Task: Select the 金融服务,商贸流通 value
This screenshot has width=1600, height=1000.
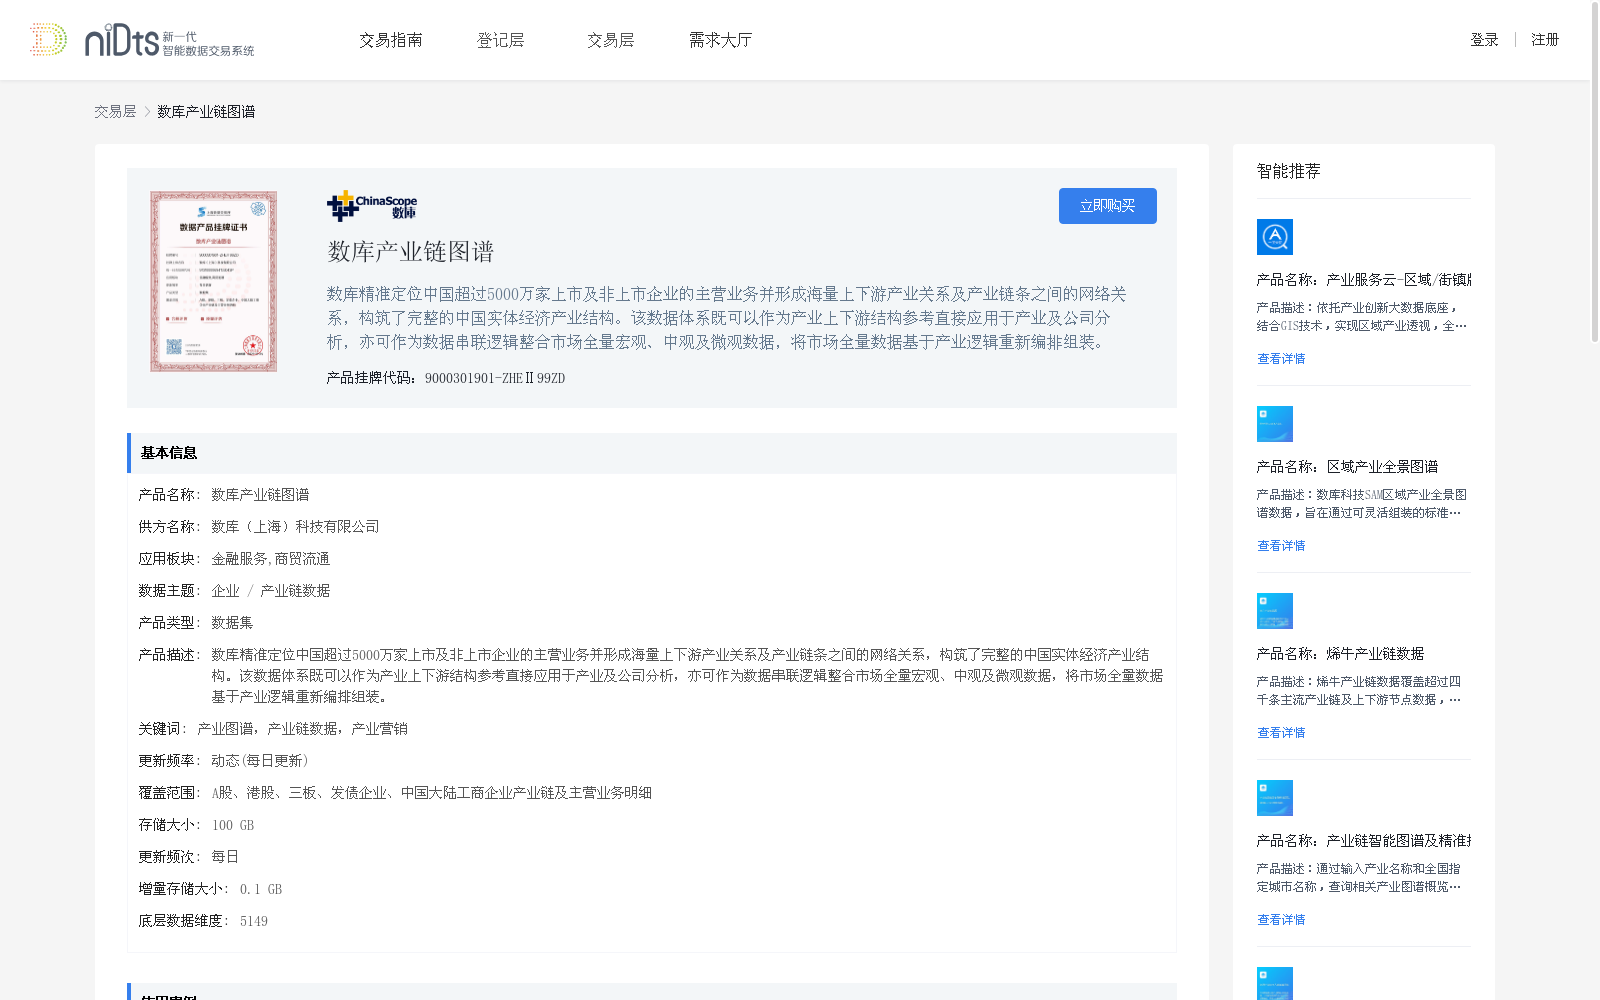Action: pos(270,559)
